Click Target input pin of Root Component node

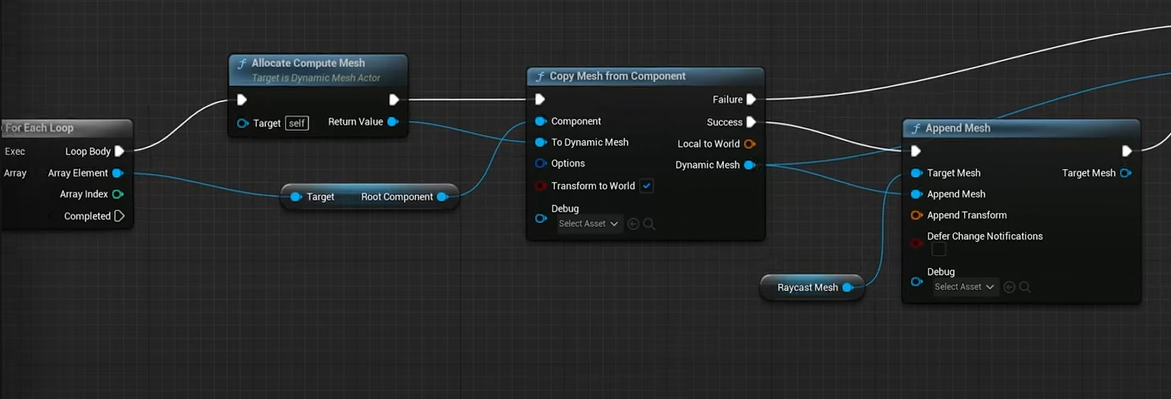296,197
